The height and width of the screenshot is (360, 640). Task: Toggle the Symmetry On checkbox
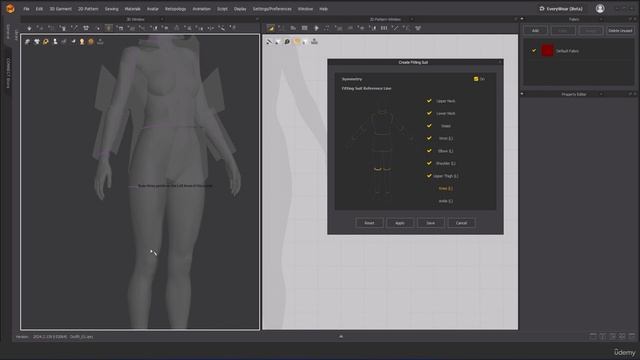476,79
